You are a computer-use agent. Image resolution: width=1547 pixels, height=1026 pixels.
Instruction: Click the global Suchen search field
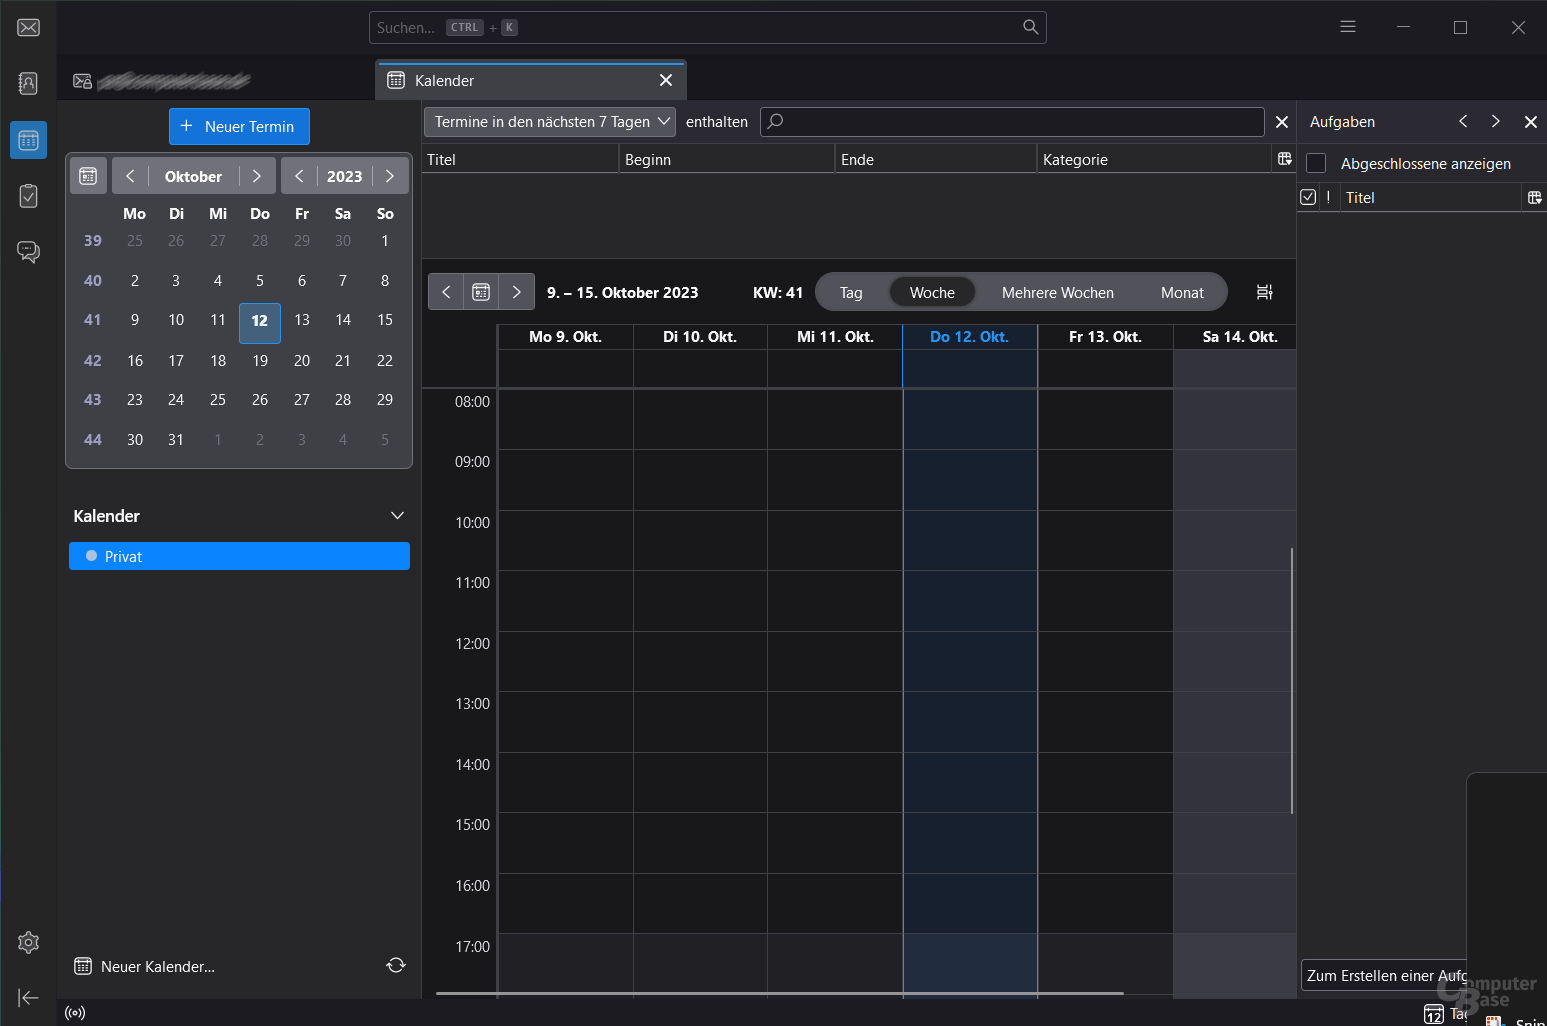tap(708, 27)
